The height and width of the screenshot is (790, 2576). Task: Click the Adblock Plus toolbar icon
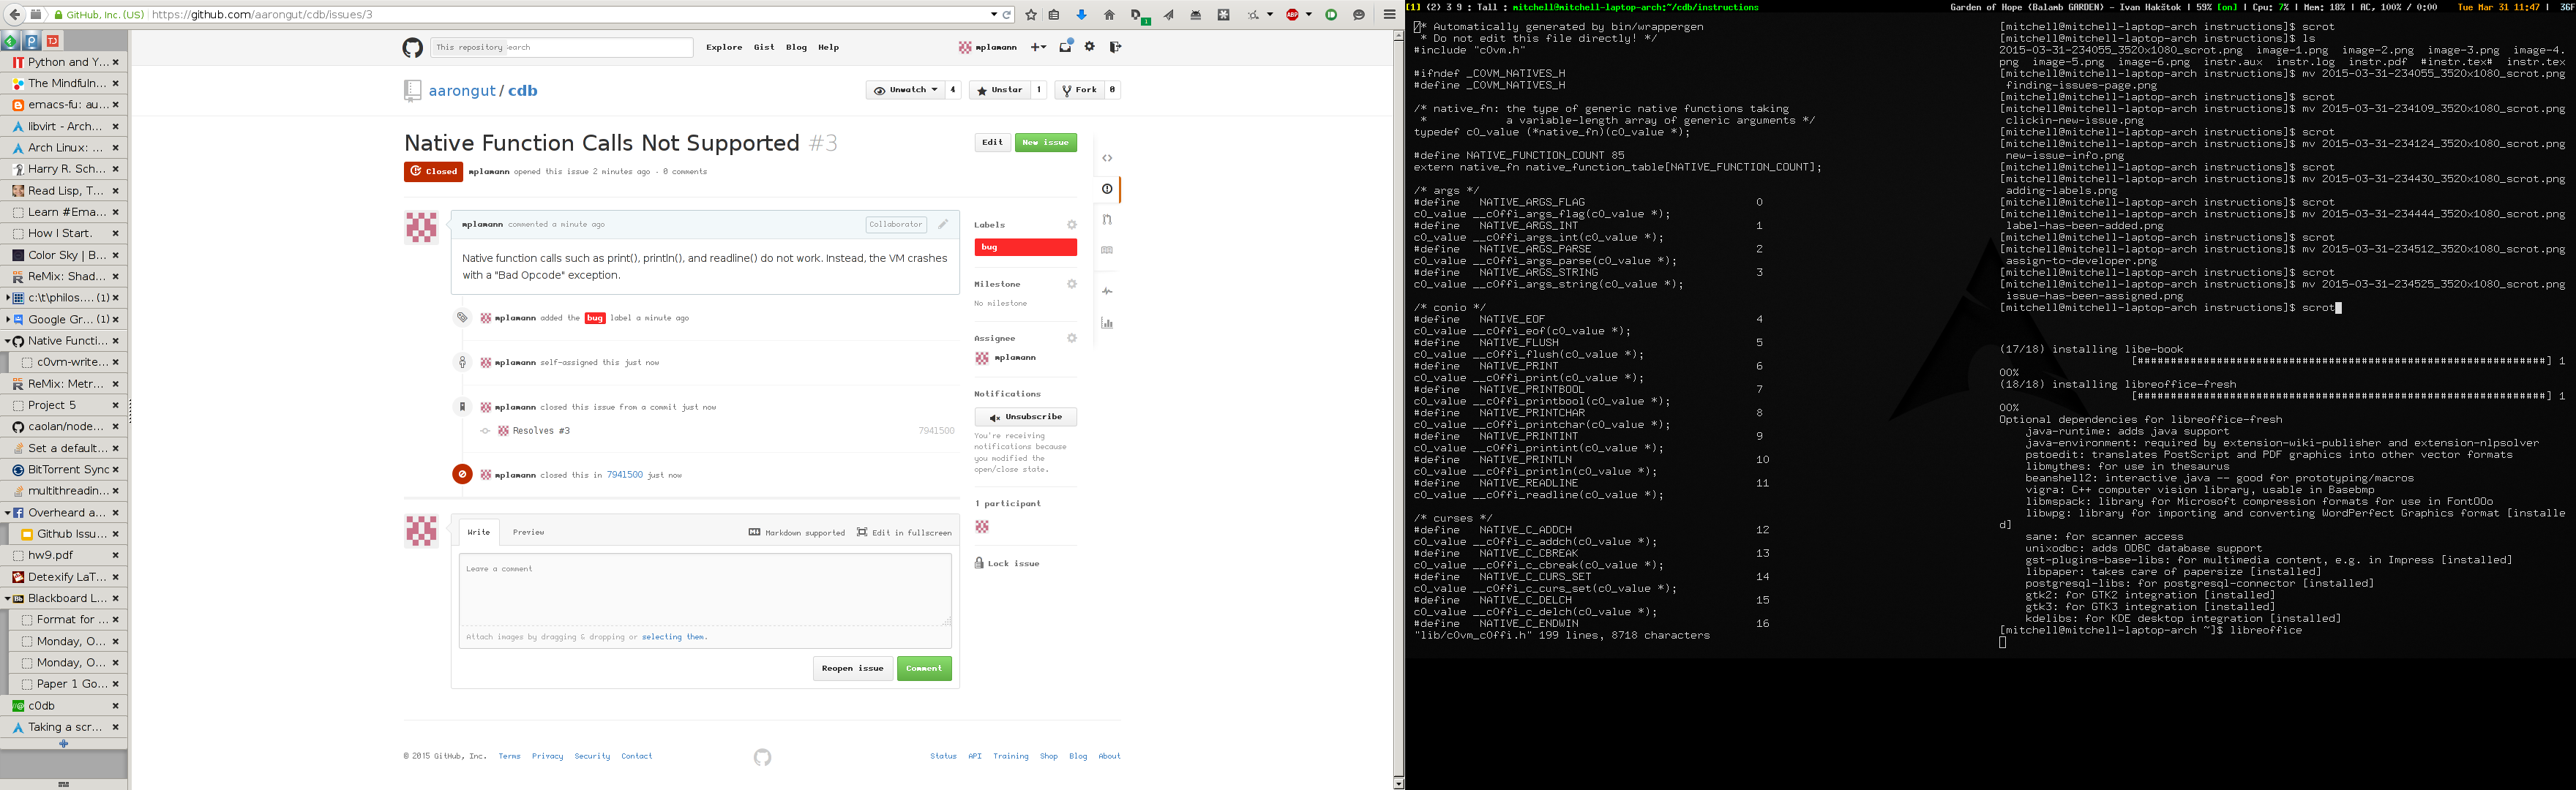pos(1292,15)
